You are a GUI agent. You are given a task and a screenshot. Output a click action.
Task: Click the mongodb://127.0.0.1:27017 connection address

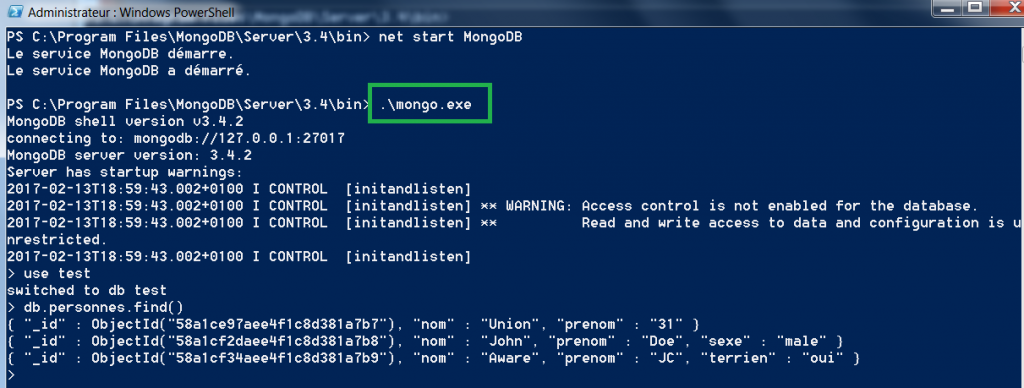click(x=239, y=138)
